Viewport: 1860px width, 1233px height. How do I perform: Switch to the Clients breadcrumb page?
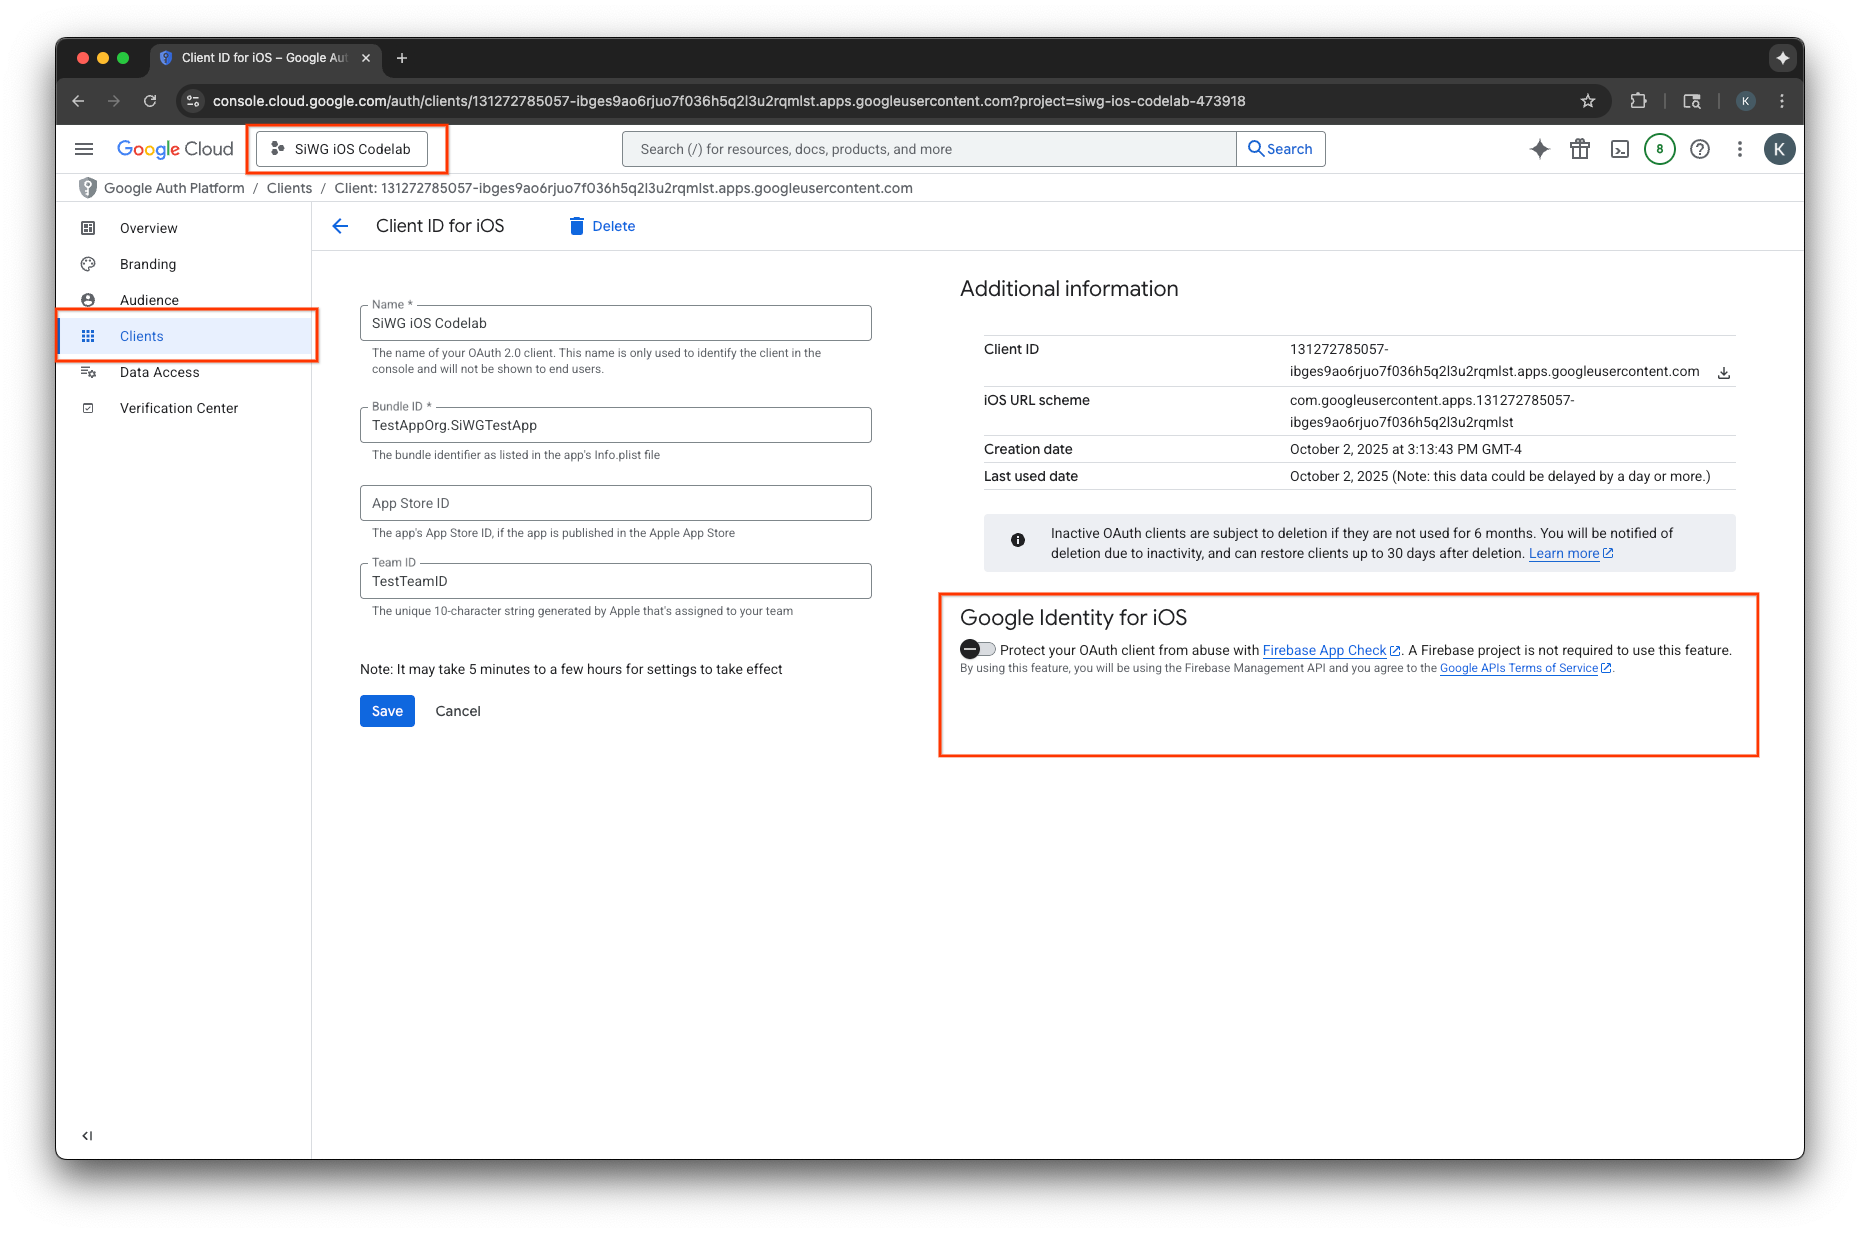click(289, 188)
